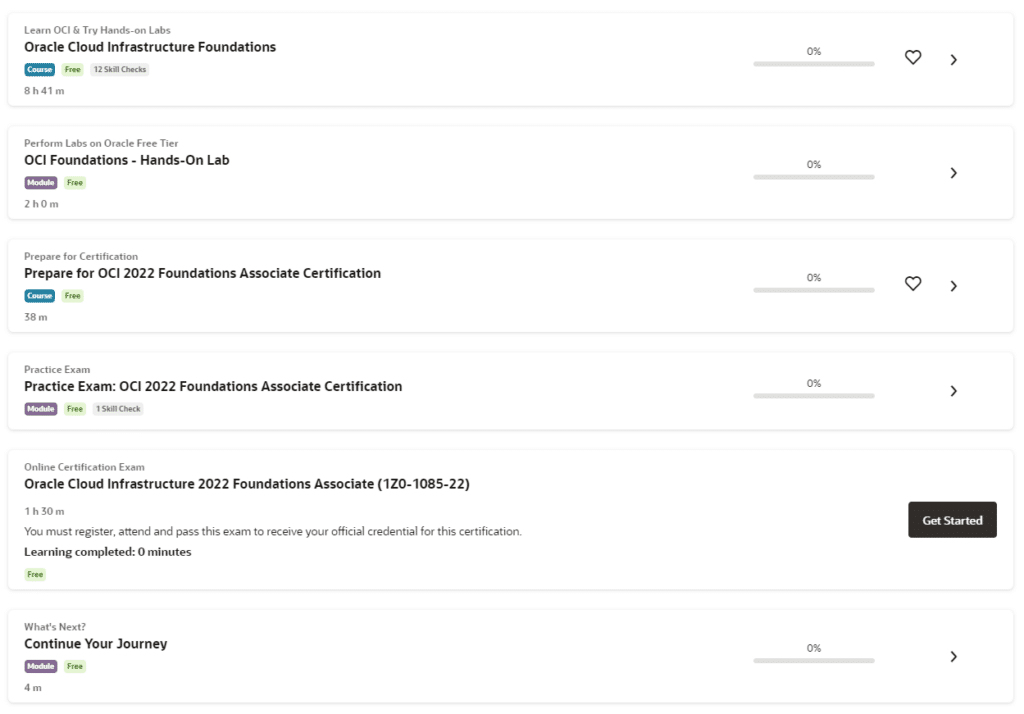Expand Oracle Cloud Infrastructure Foundations chevron arrow
This screenshot has height=714, width=1024.
[x=953, y=60]
